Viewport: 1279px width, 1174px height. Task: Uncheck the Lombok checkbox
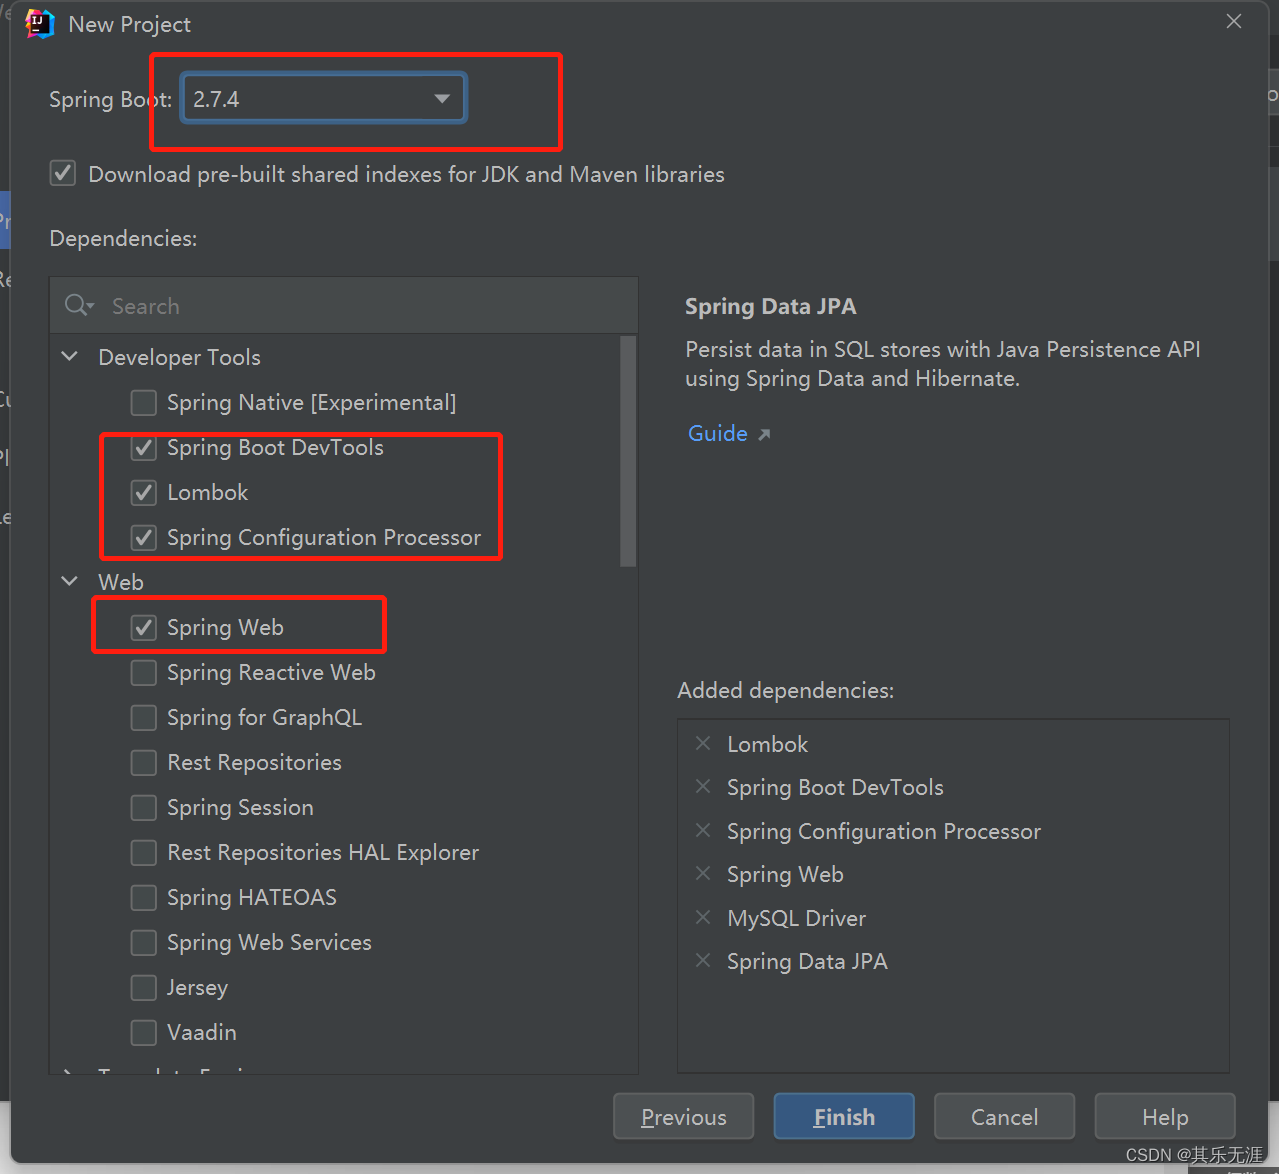point(144,492)
